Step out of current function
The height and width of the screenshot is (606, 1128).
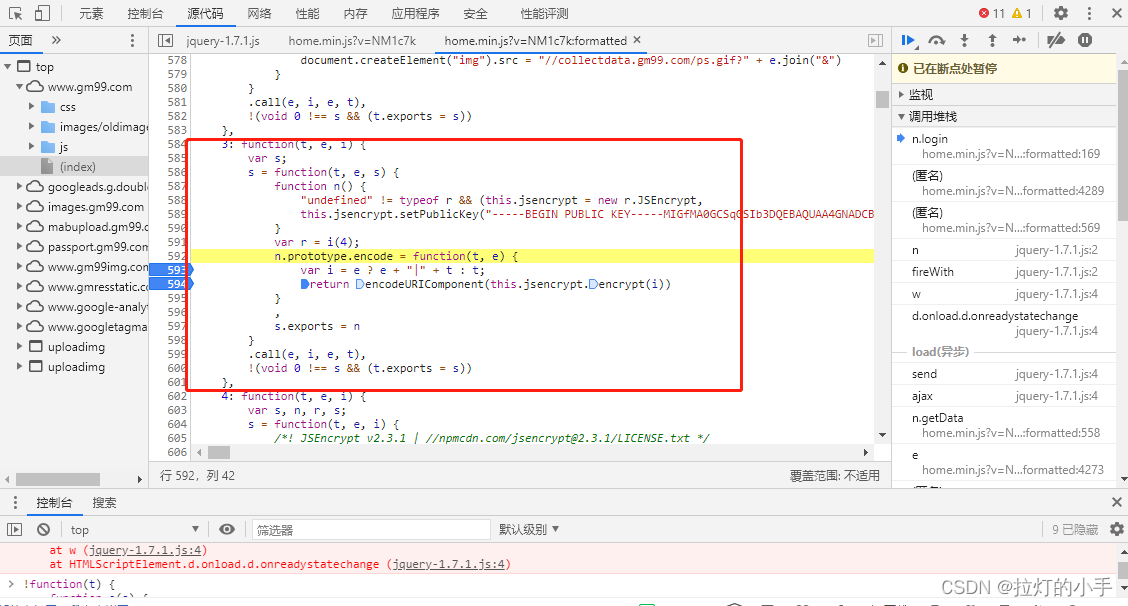point(992,40)
